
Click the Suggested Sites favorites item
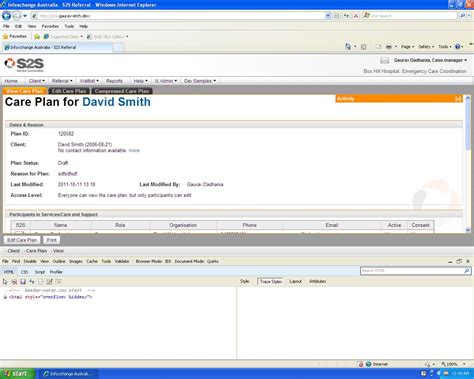coord(63,37)
